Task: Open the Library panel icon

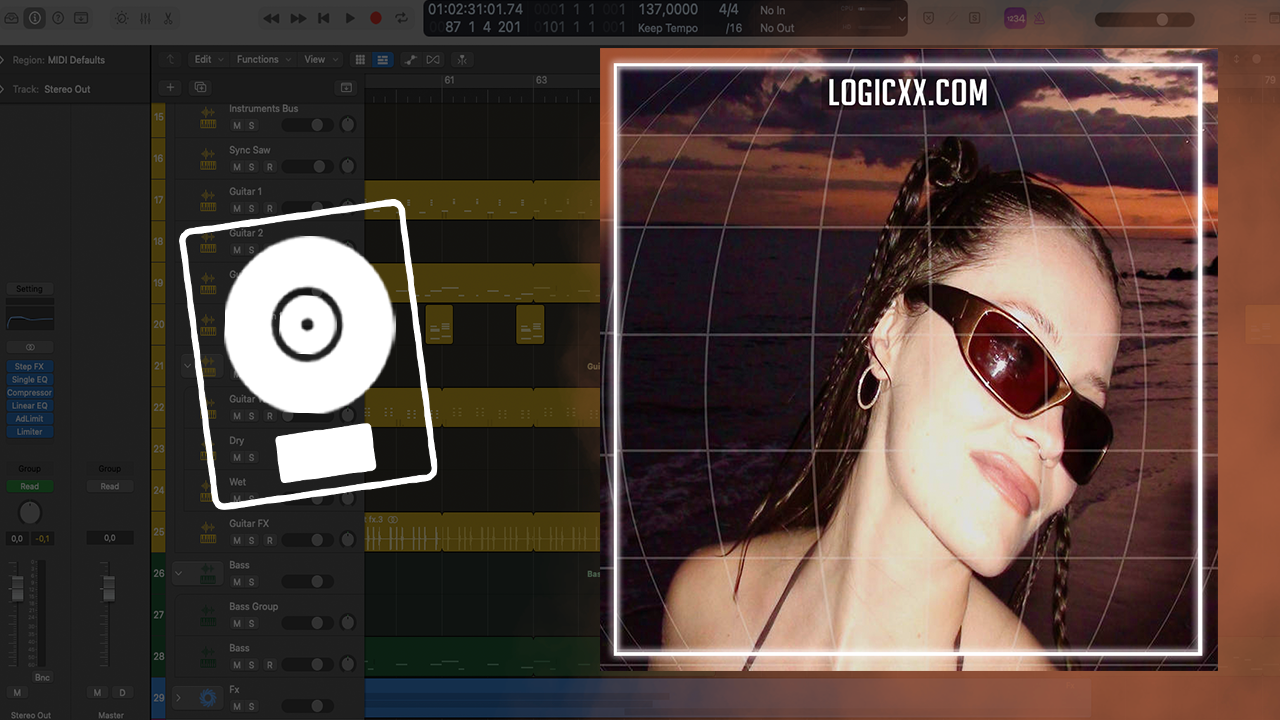Action: pos(10,18)
